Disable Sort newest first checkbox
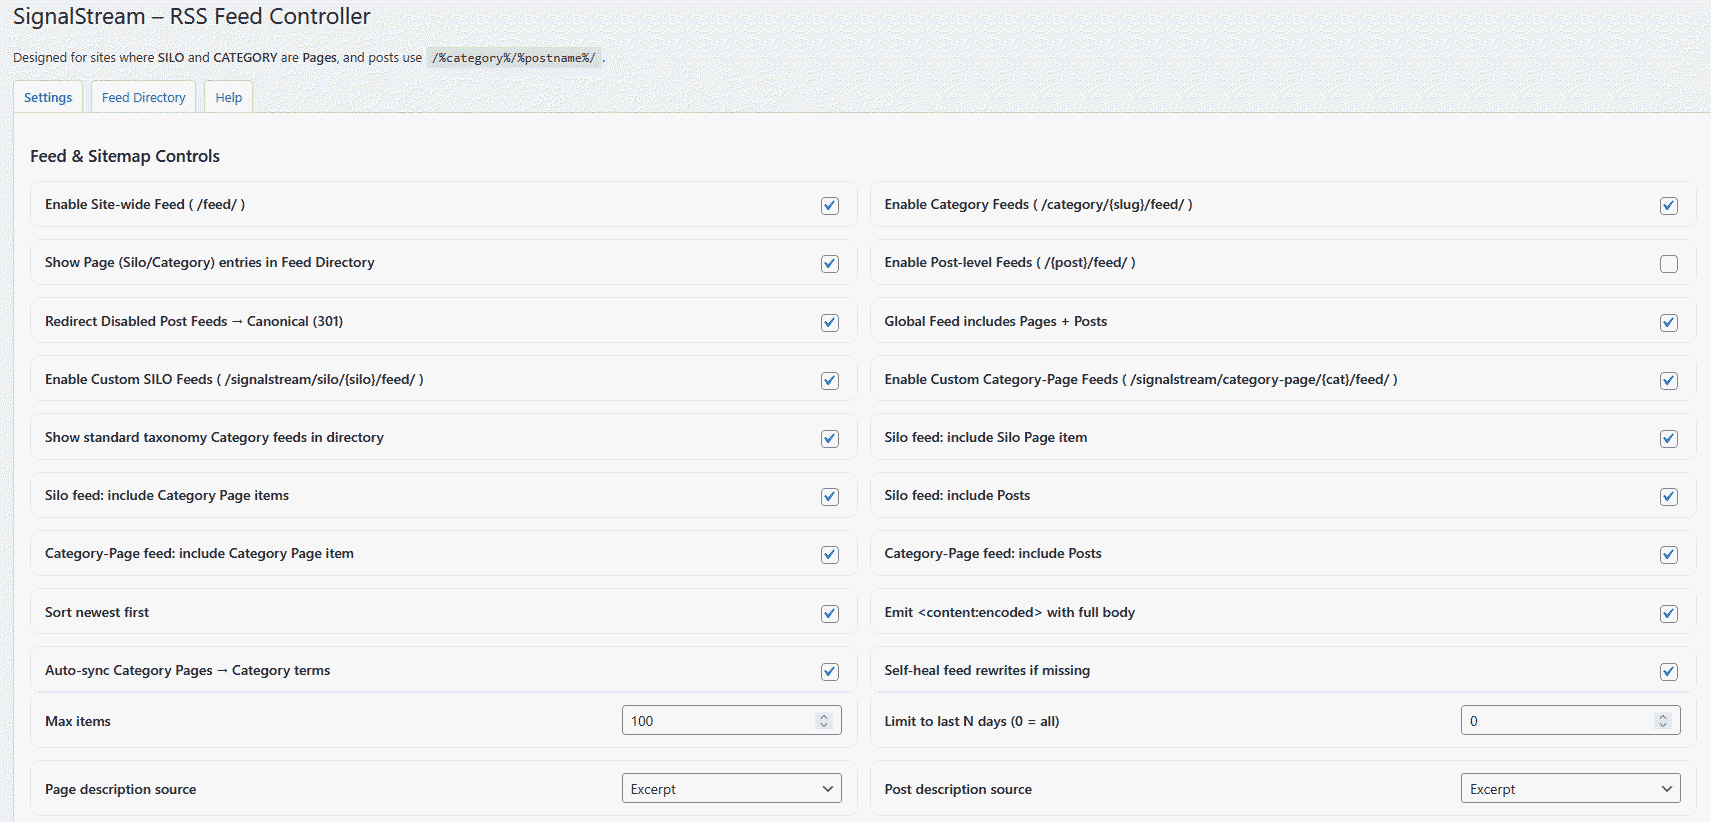Image resolution: width=1711 pixels, height=822 pixels. 829,614
